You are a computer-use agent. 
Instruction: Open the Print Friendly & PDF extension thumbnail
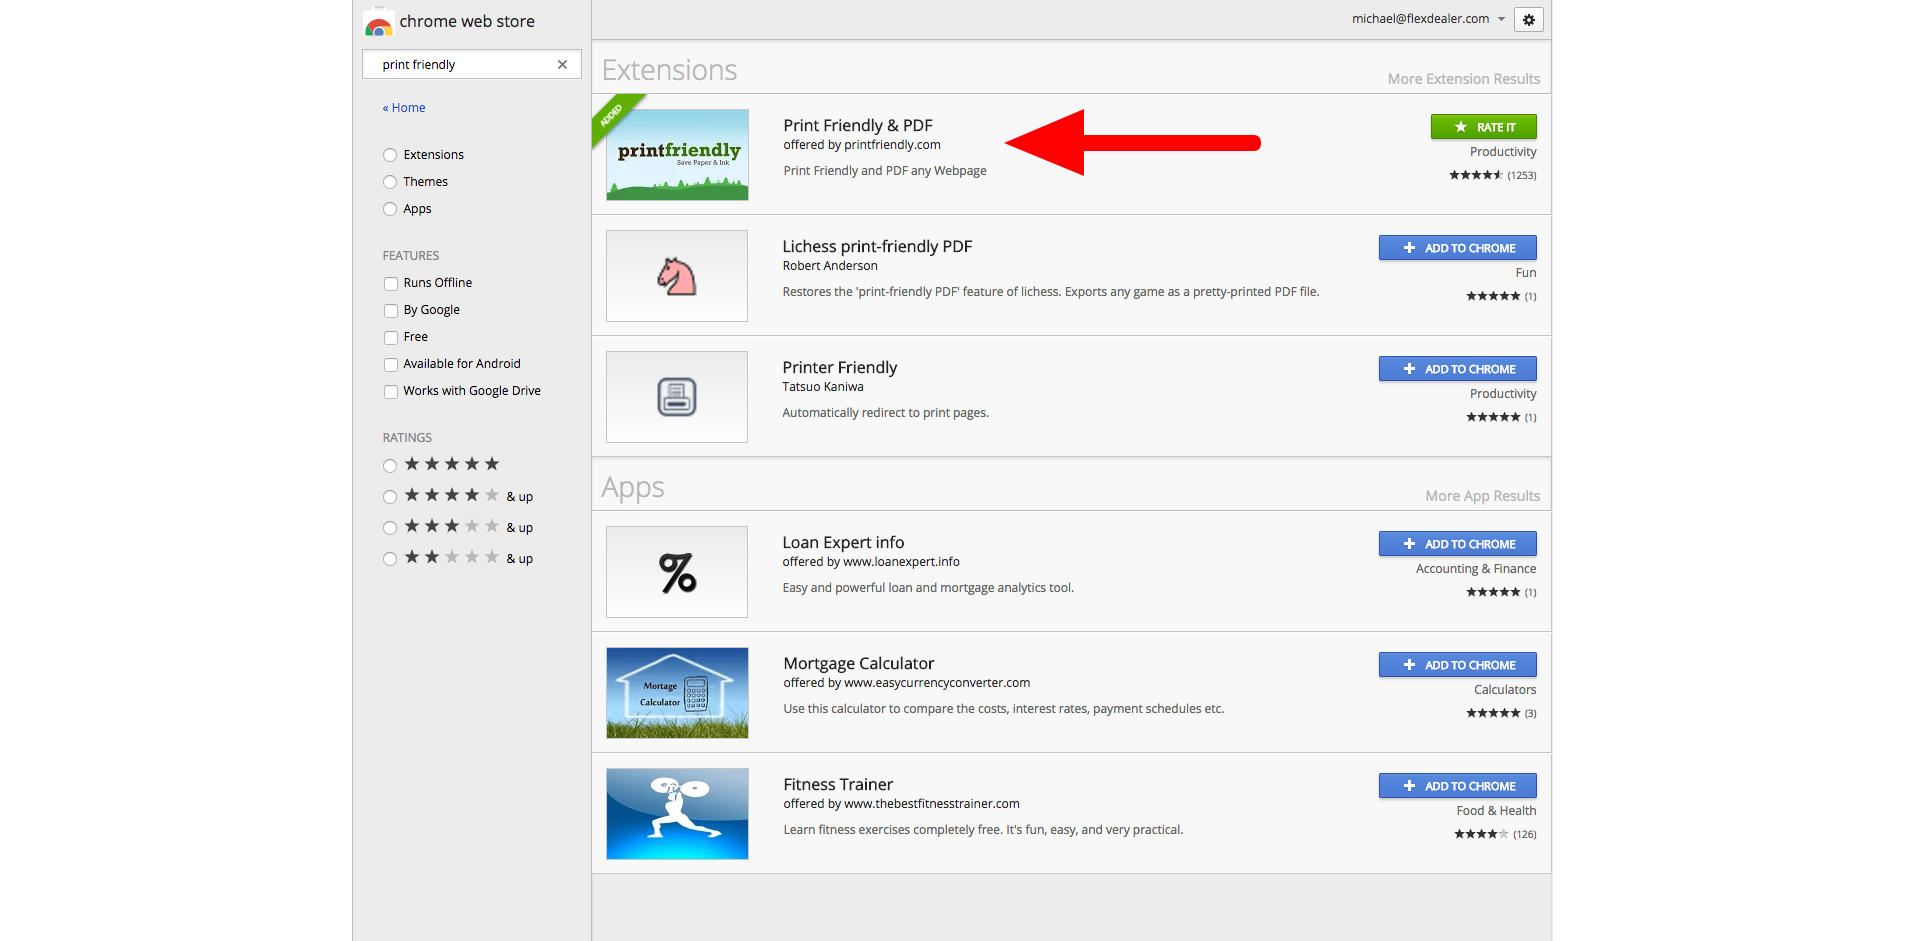click(x=677, y=155)
